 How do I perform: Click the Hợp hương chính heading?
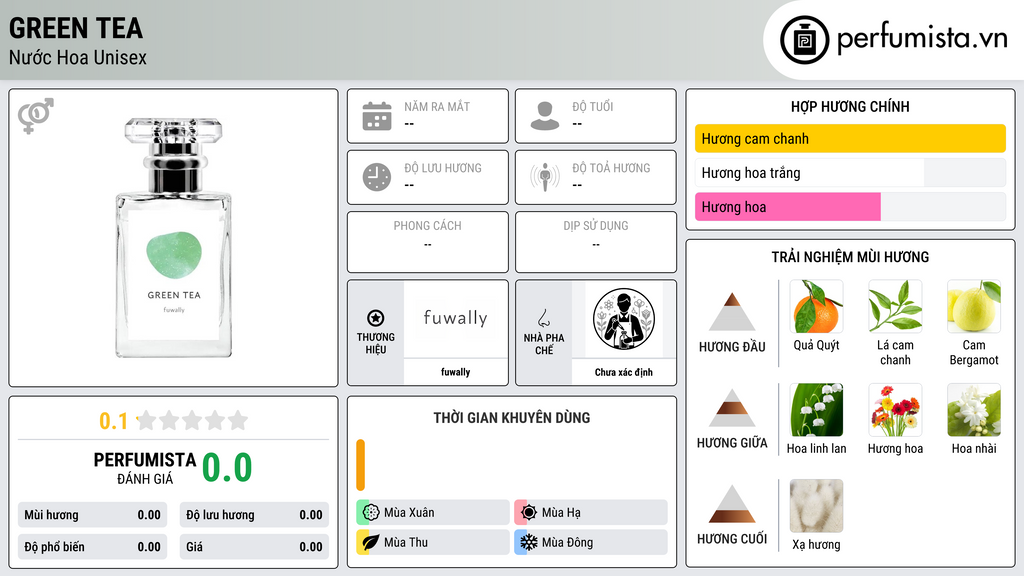click(850, 106)
